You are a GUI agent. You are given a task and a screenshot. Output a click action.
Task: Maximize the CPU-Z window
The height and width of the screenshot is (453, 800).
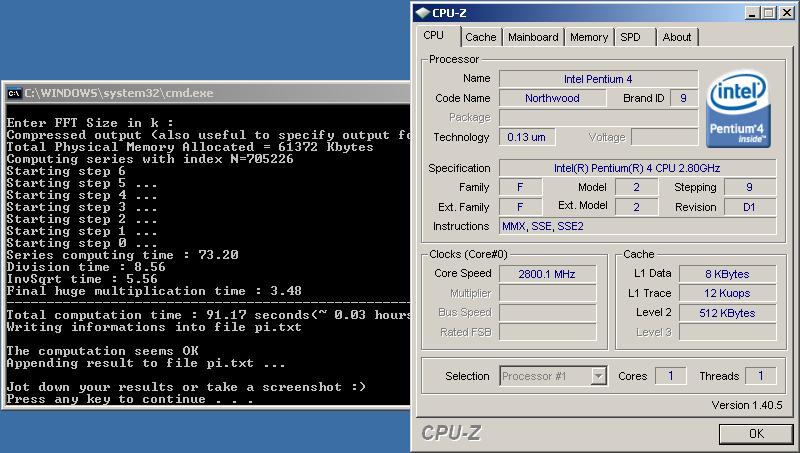(768, 13)
